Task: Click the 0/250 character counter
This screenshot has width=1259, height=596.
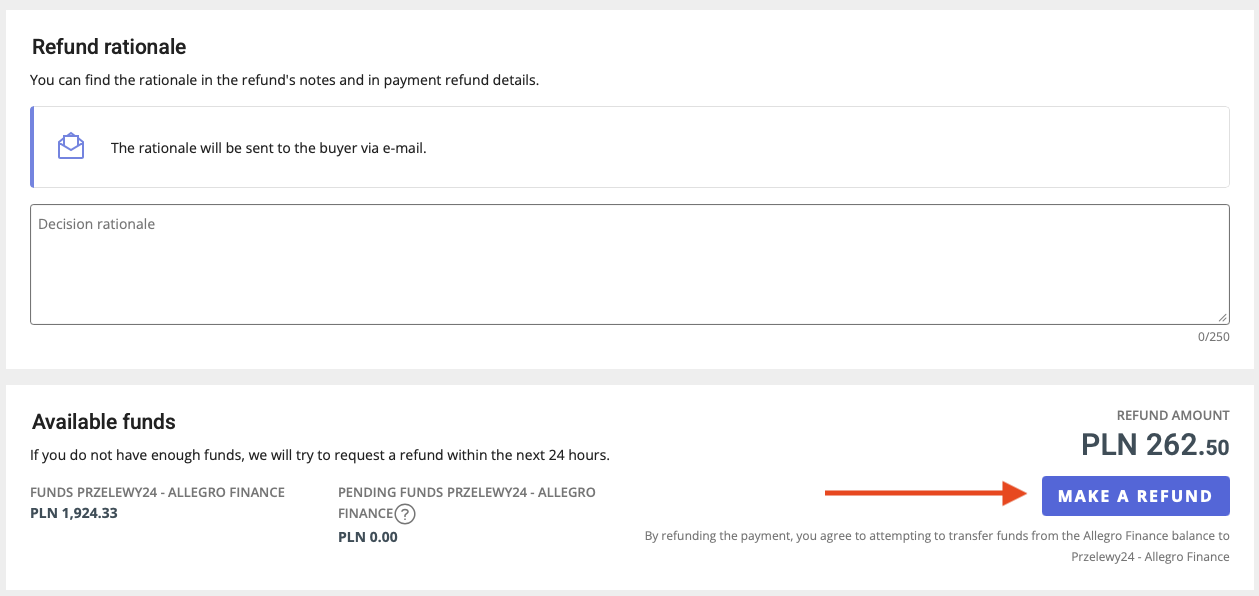Action: pos(1213,337)
